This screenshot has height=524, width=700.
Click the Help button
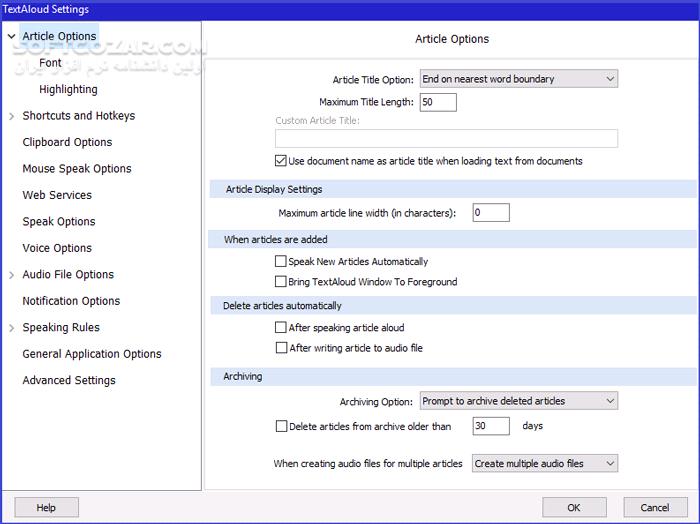(46, 507)
